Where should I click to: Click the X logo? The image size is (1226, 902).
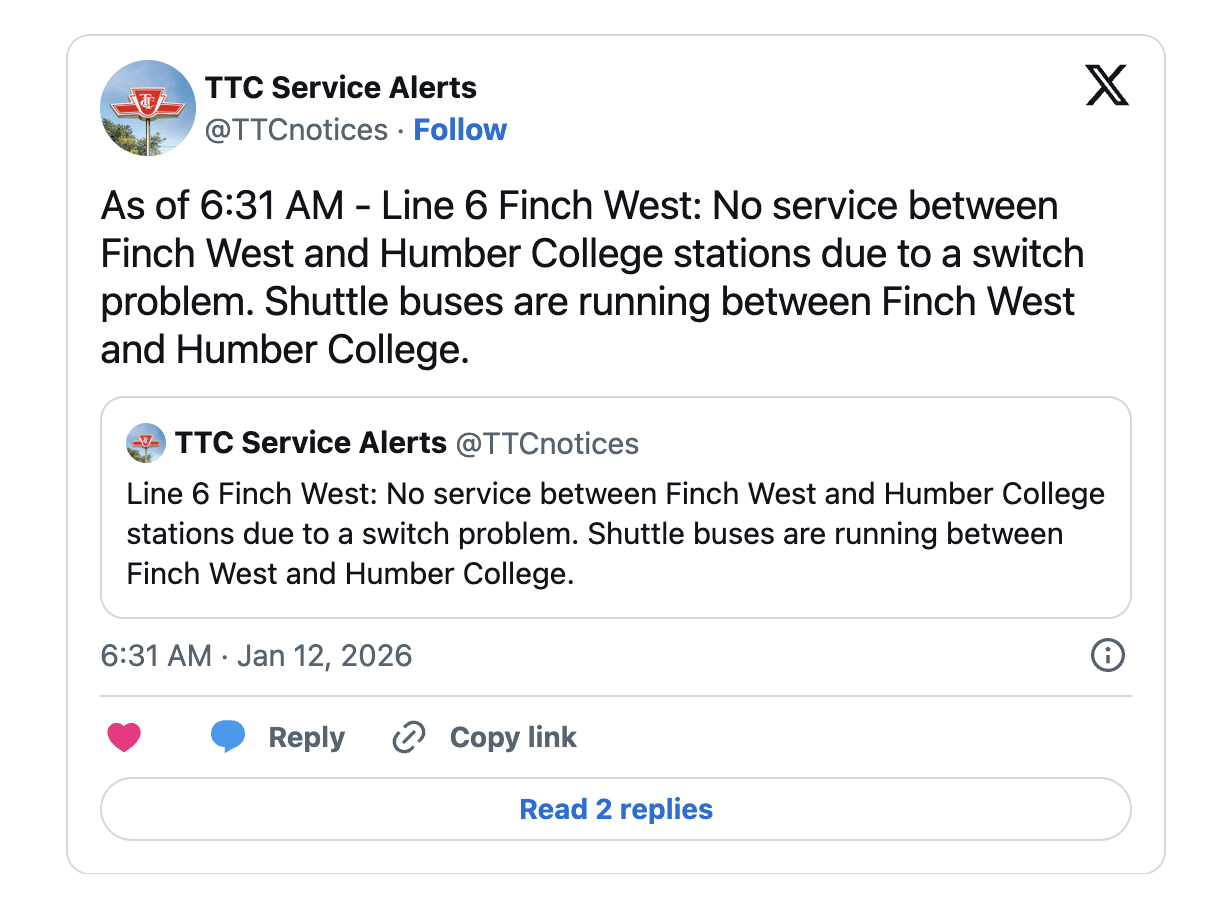click(x=1106, y=86)
